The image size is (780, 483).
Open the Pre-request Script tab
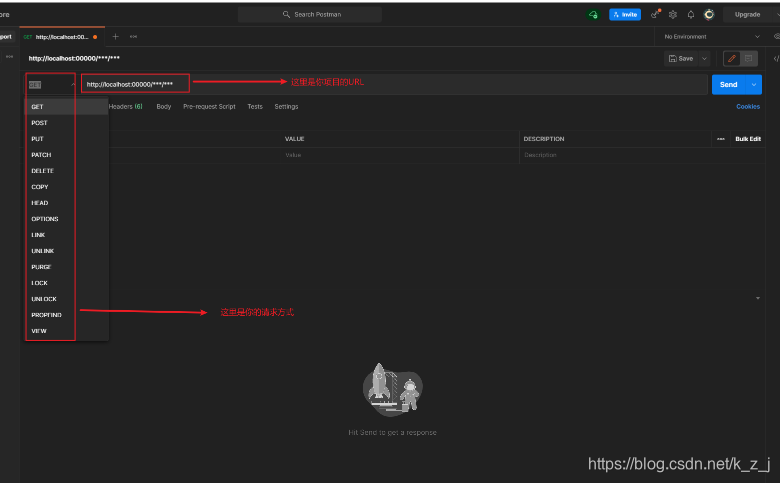click(x=209, y=106)
